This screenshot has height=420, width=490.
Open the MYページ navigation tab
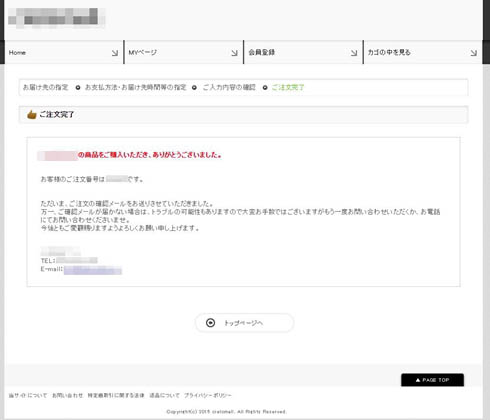point(184,52)
